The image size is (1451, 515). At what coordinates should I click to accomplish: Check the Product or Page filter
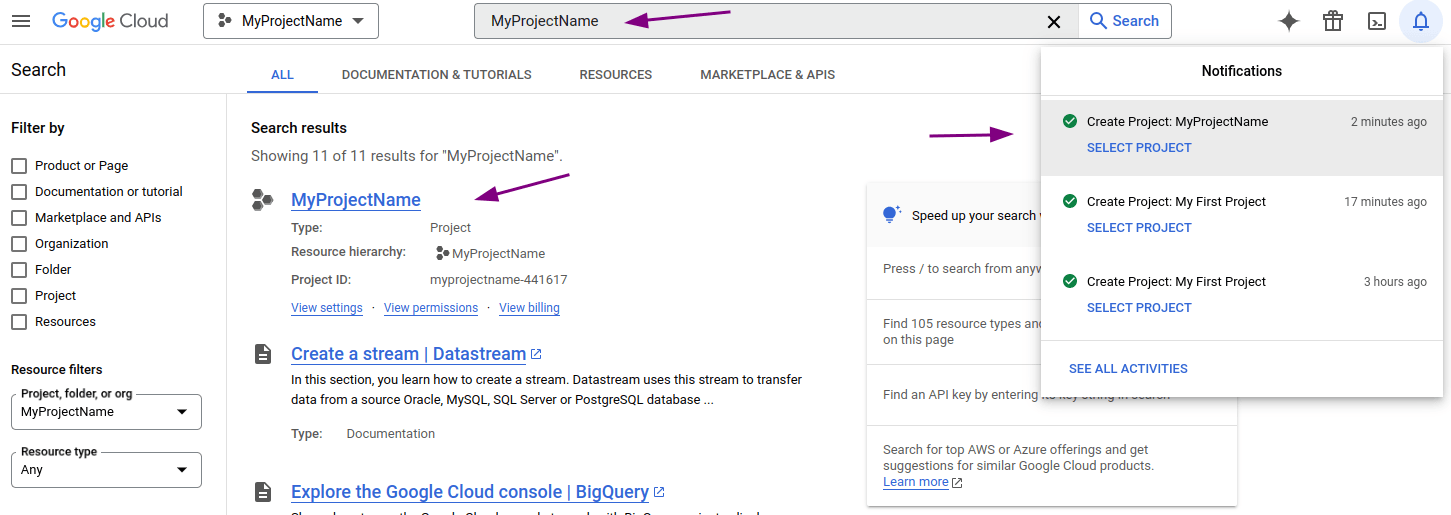tap(19, 166)
